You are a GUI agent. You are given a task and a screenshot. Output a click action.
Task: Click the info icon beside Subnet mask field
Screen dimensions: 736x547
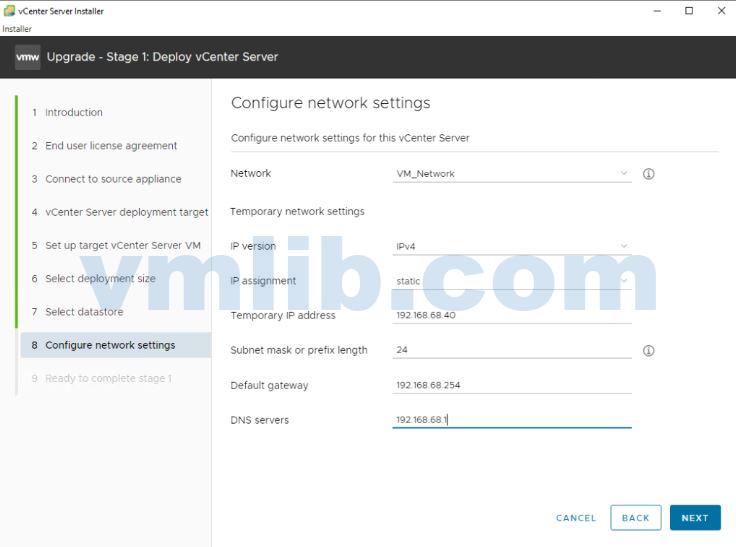point(648,350)
